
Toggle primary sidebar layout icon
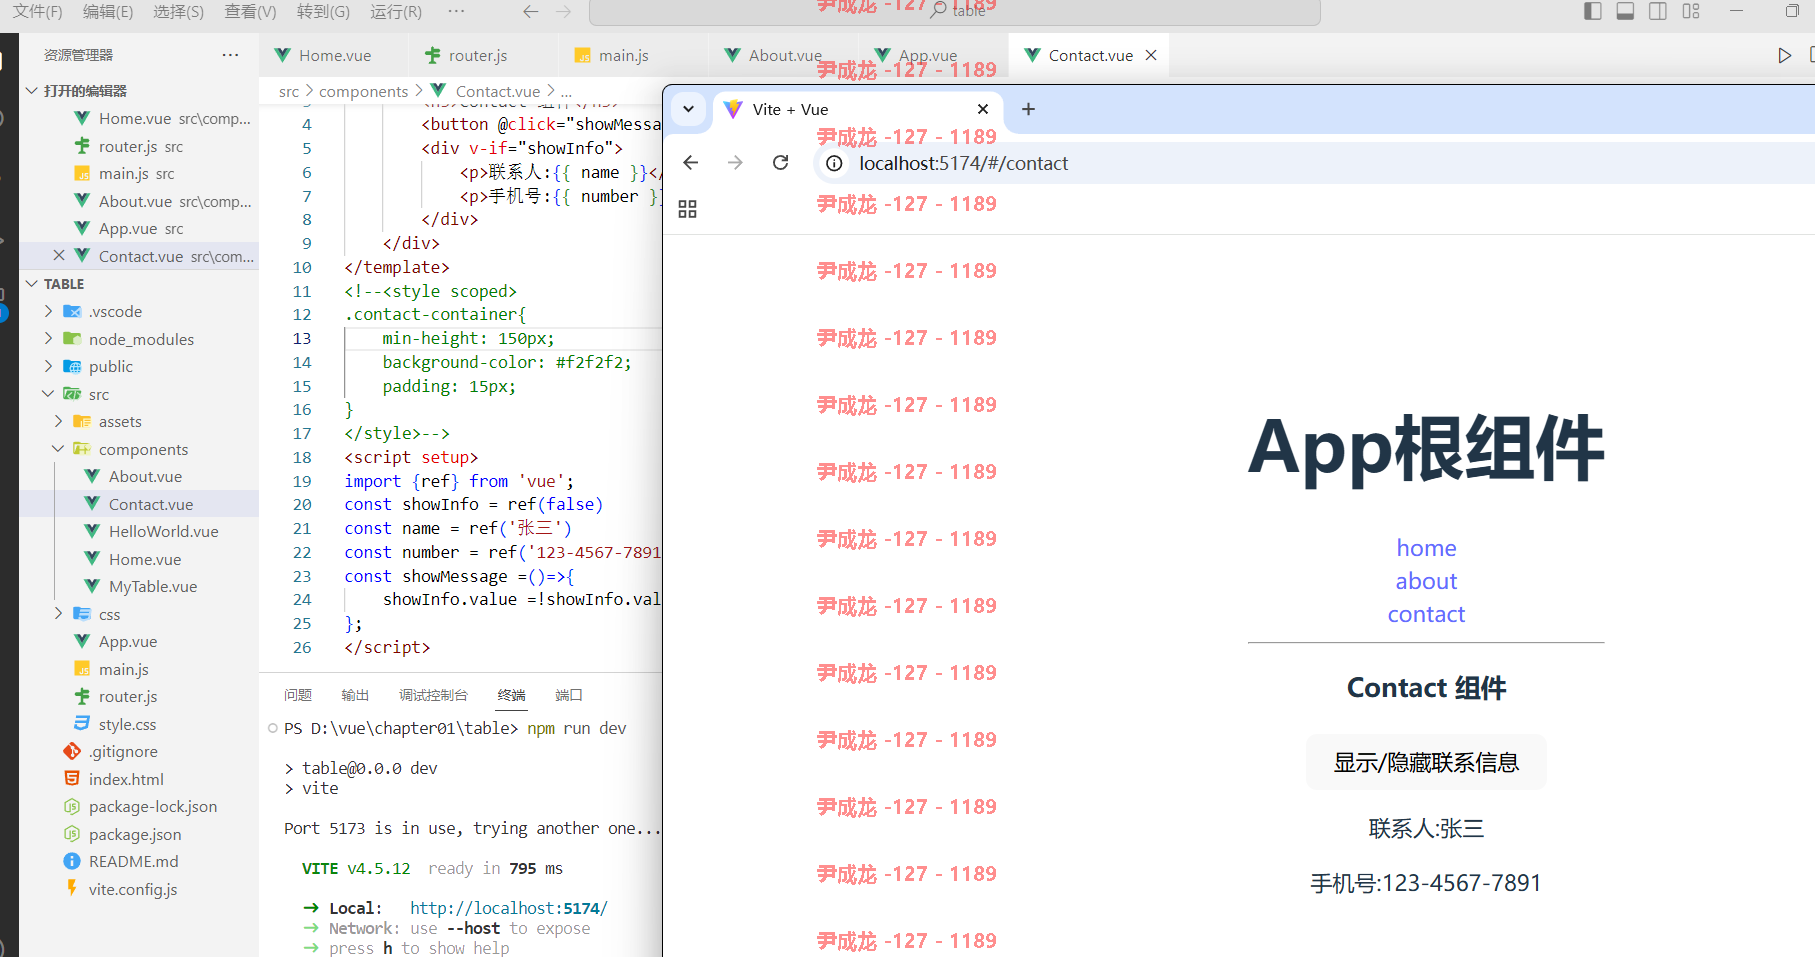pyautogui.click(x=1593, y=11)
